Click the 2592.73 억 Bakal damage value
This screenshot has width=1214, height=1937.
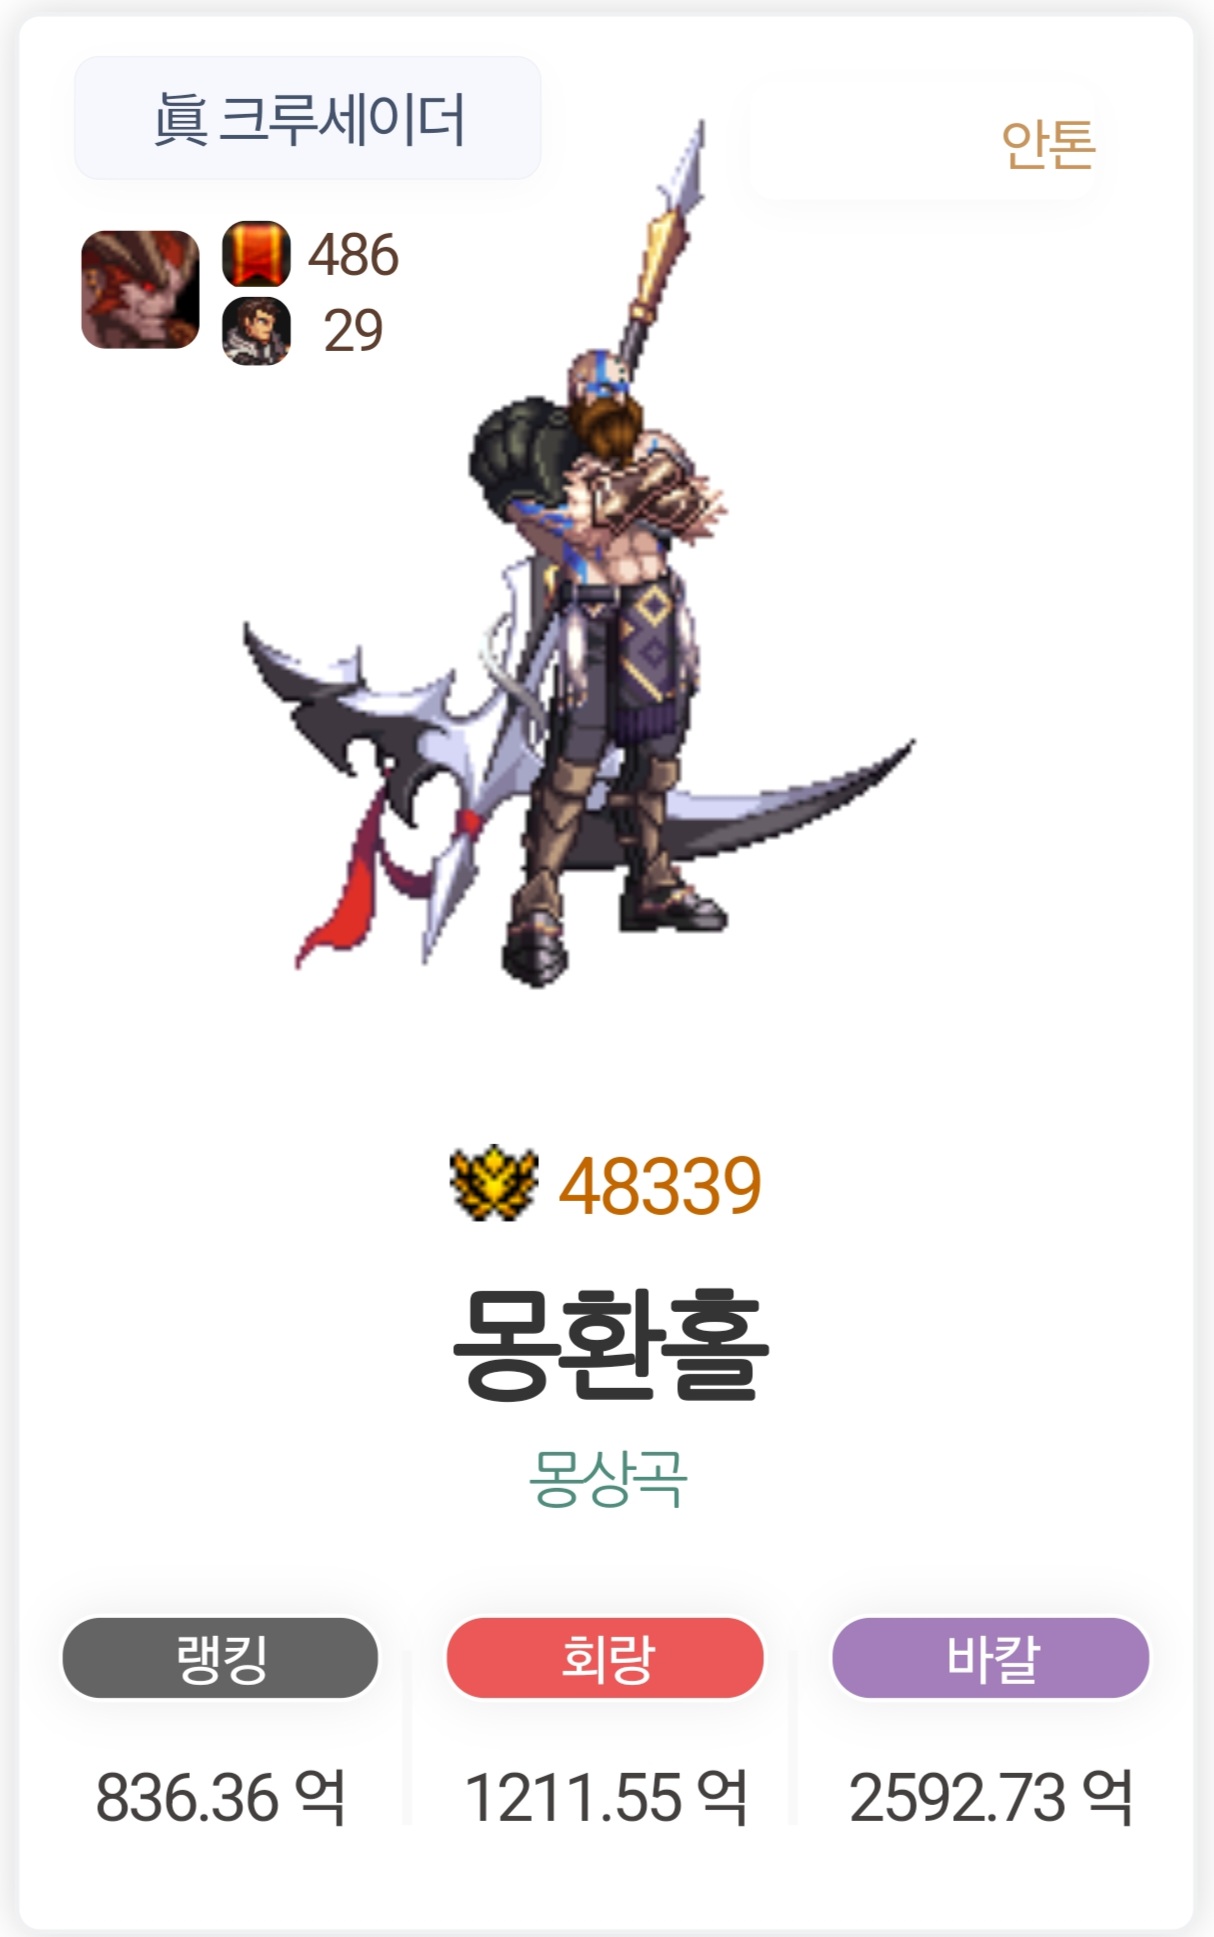991,1797
